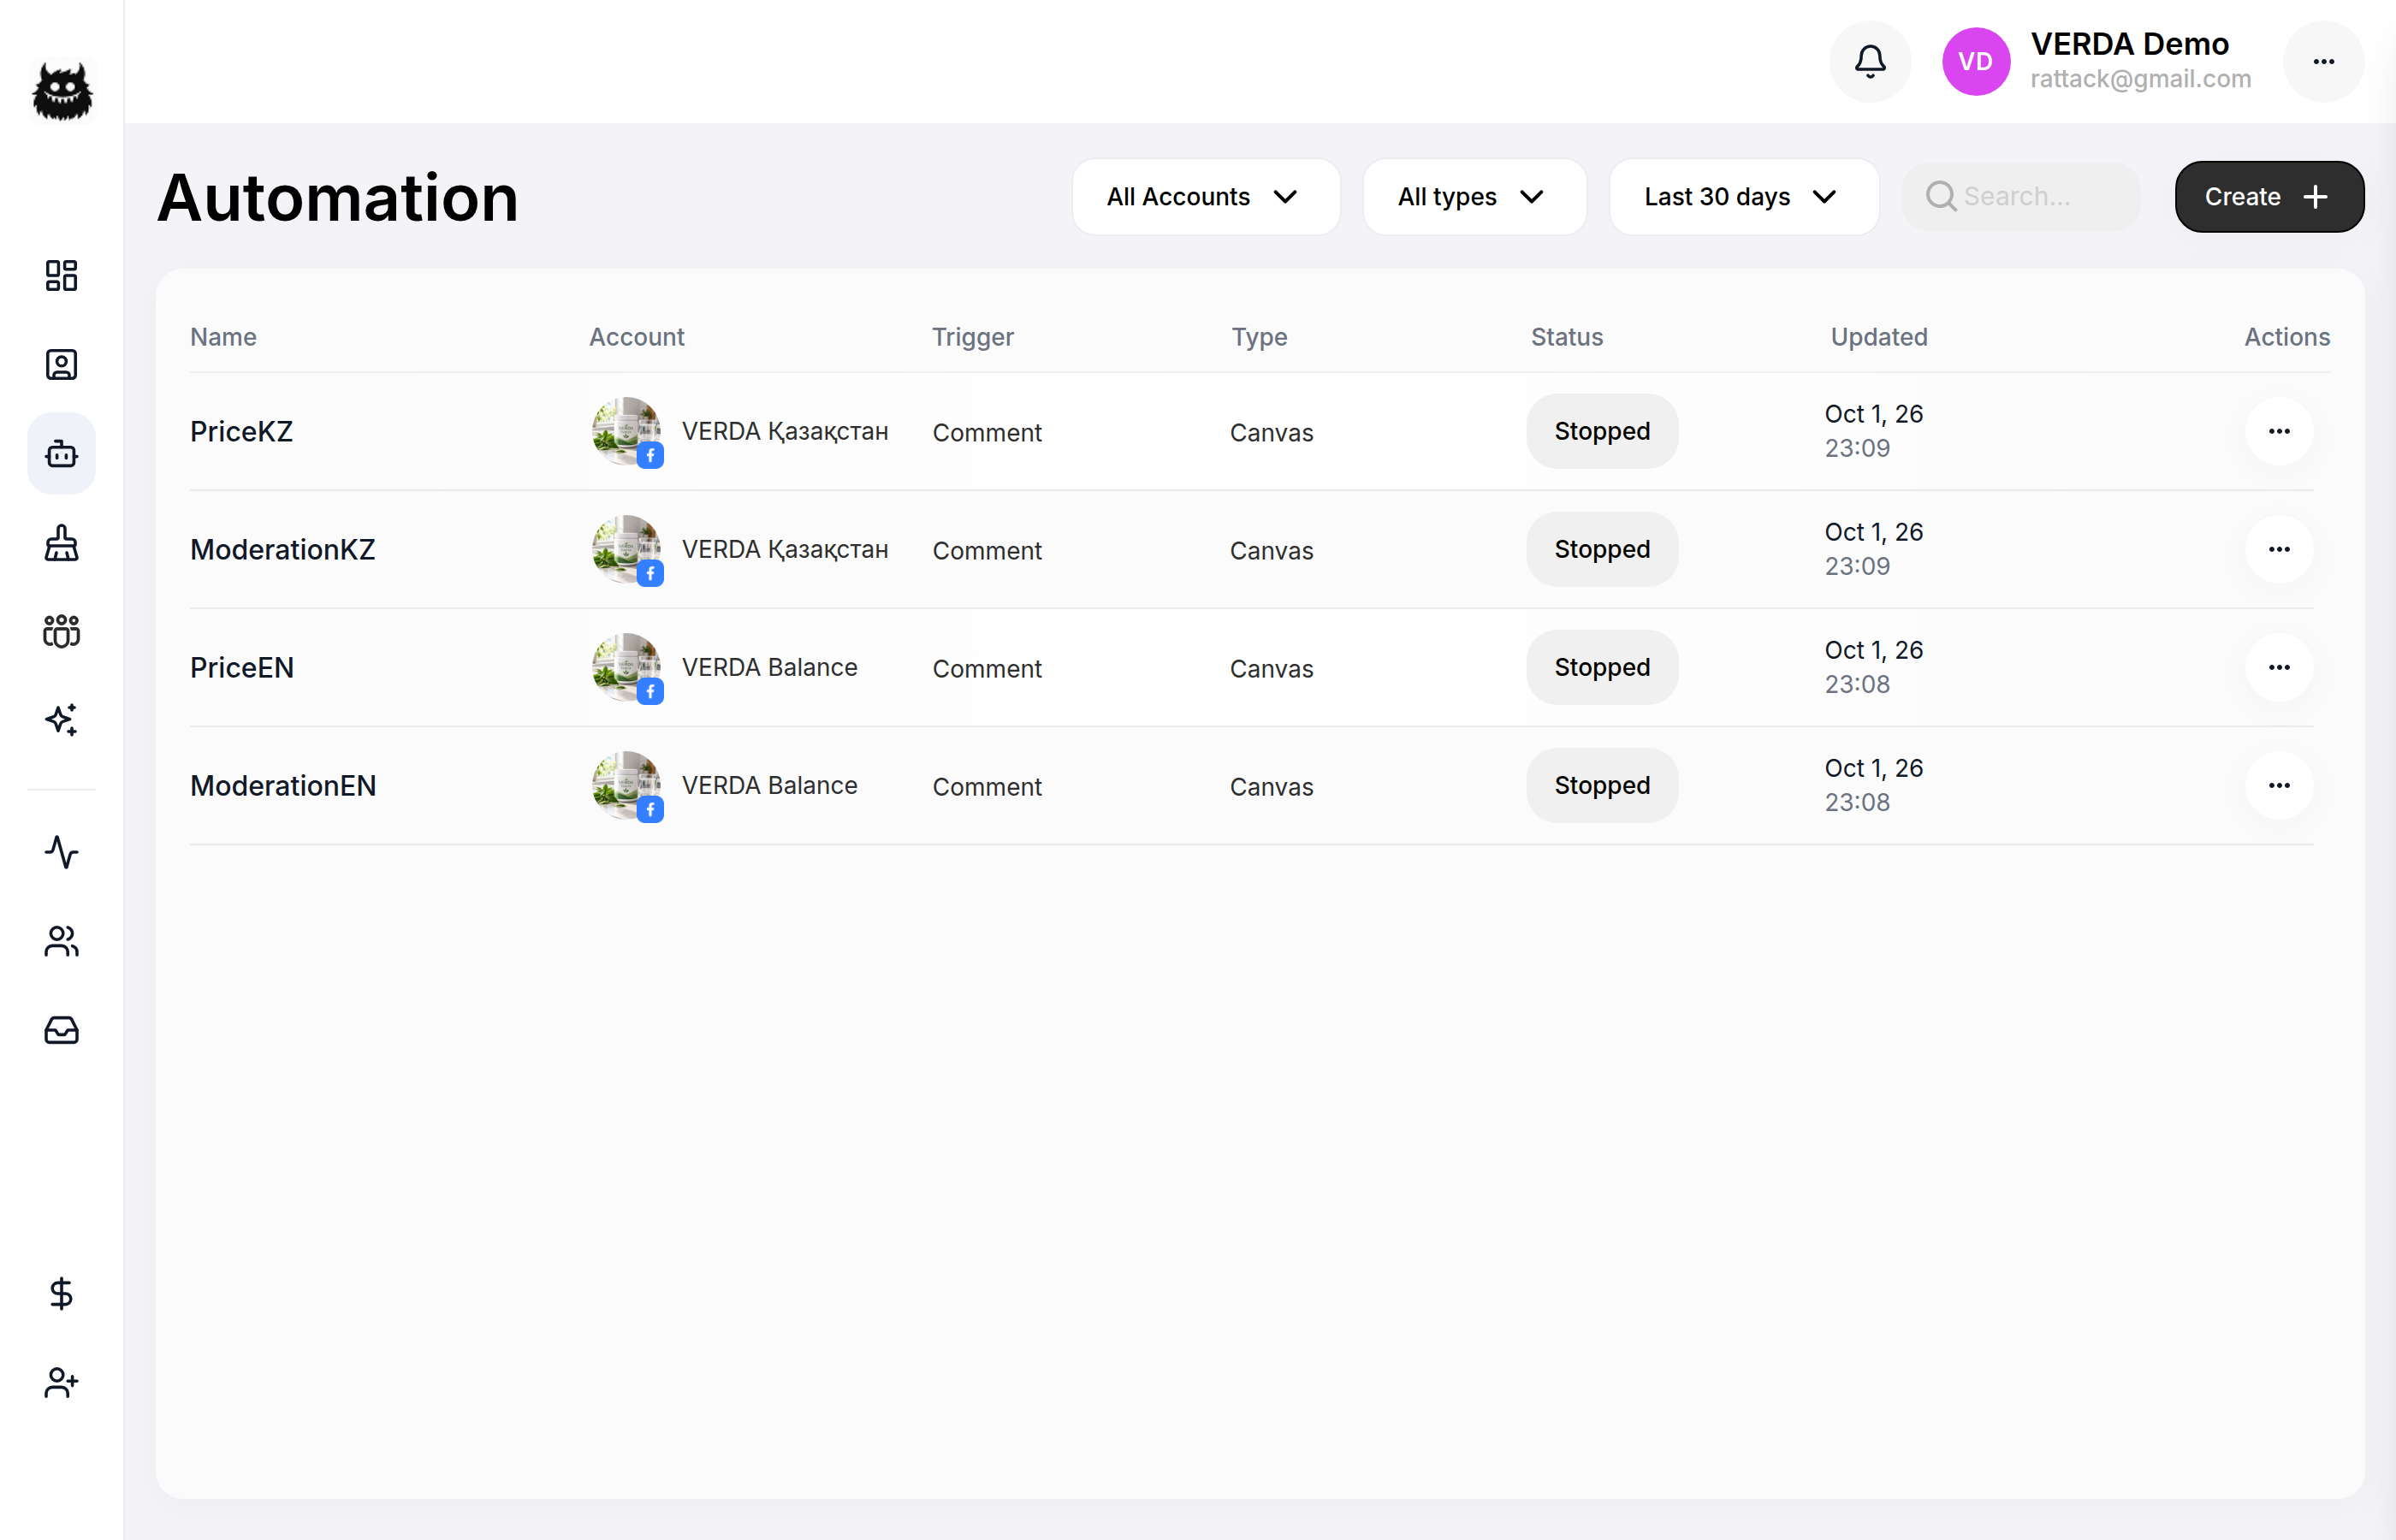This screenshot has height=1540, width=2396.
Task: Click the rattack@gmail.com email text
Action: click(x=2140, y=79)
